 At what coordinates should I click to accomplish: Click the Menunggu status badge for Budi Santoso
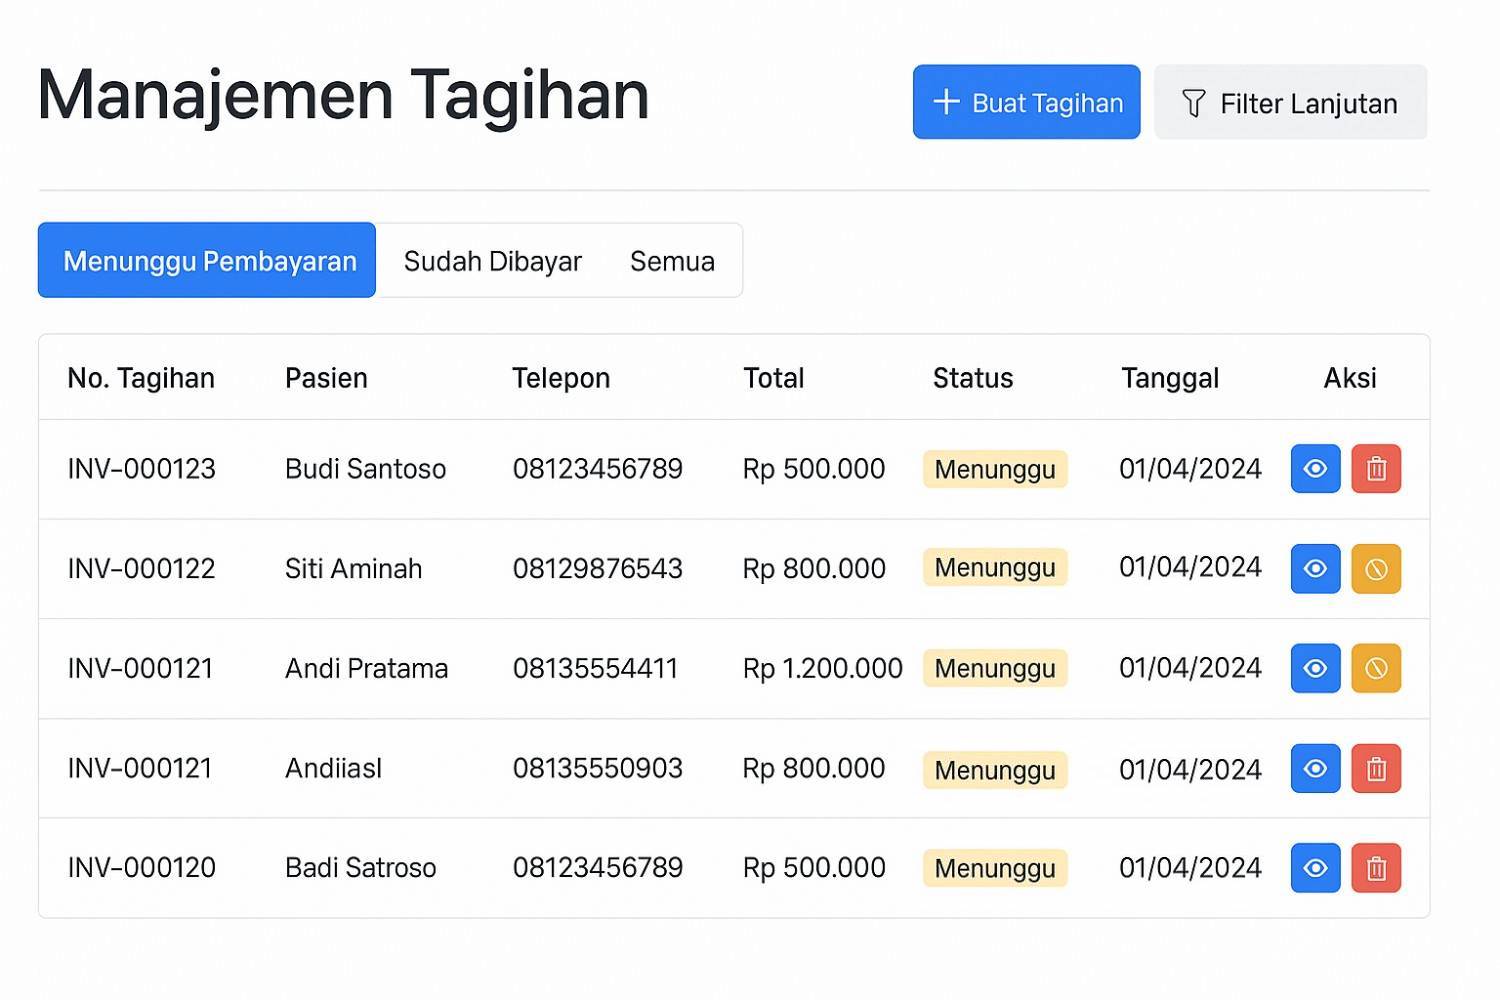click(x=994, y=469)
